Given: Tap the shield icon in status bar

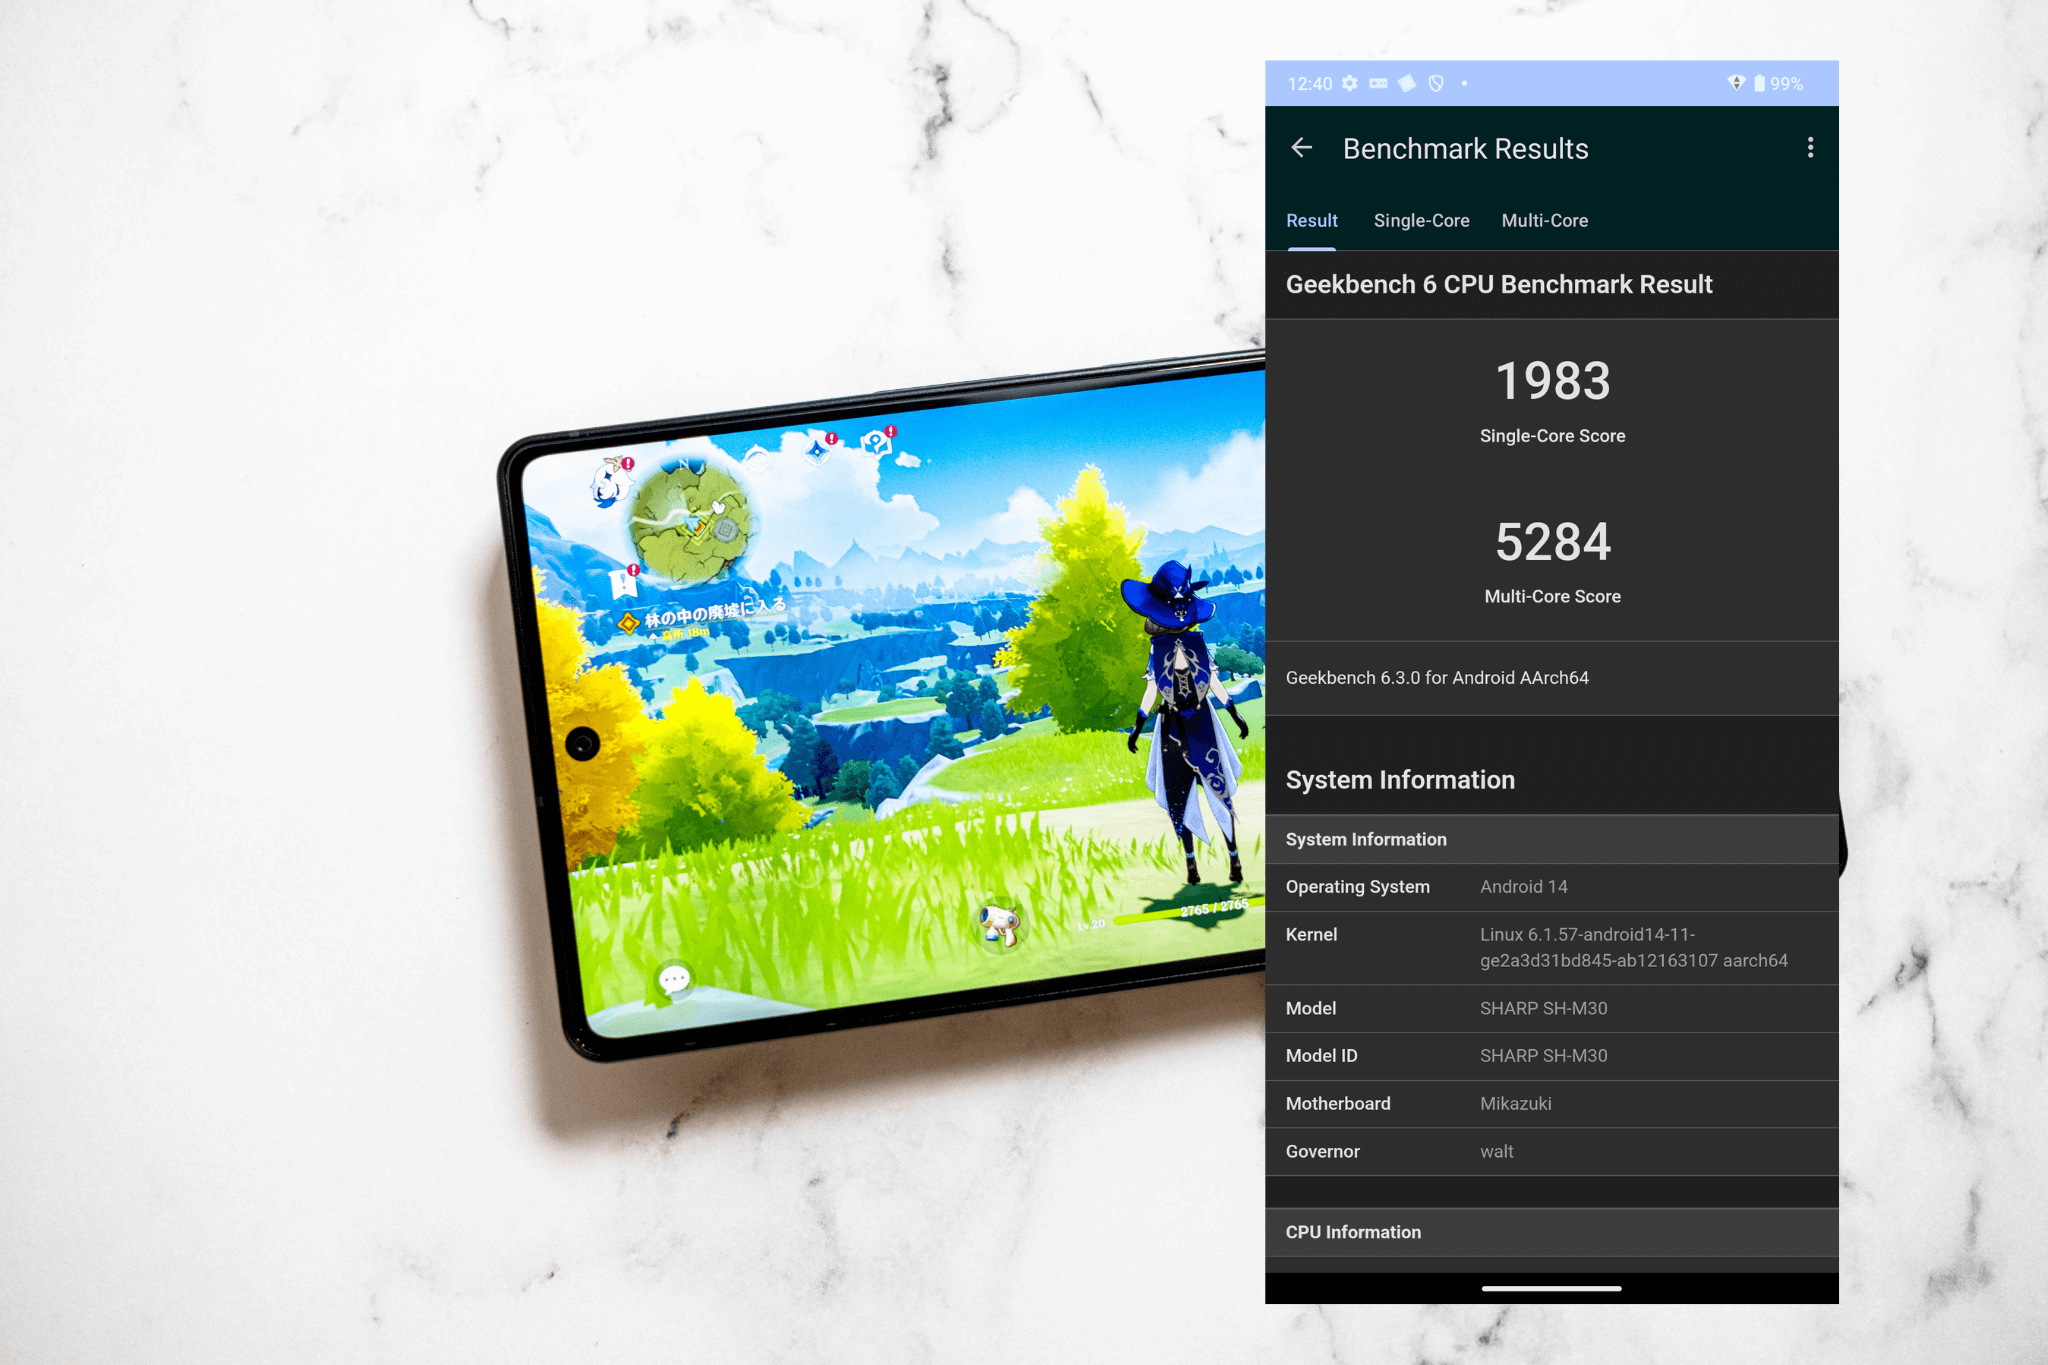Looking at the screenshot, I should (x=1436, y=83).
